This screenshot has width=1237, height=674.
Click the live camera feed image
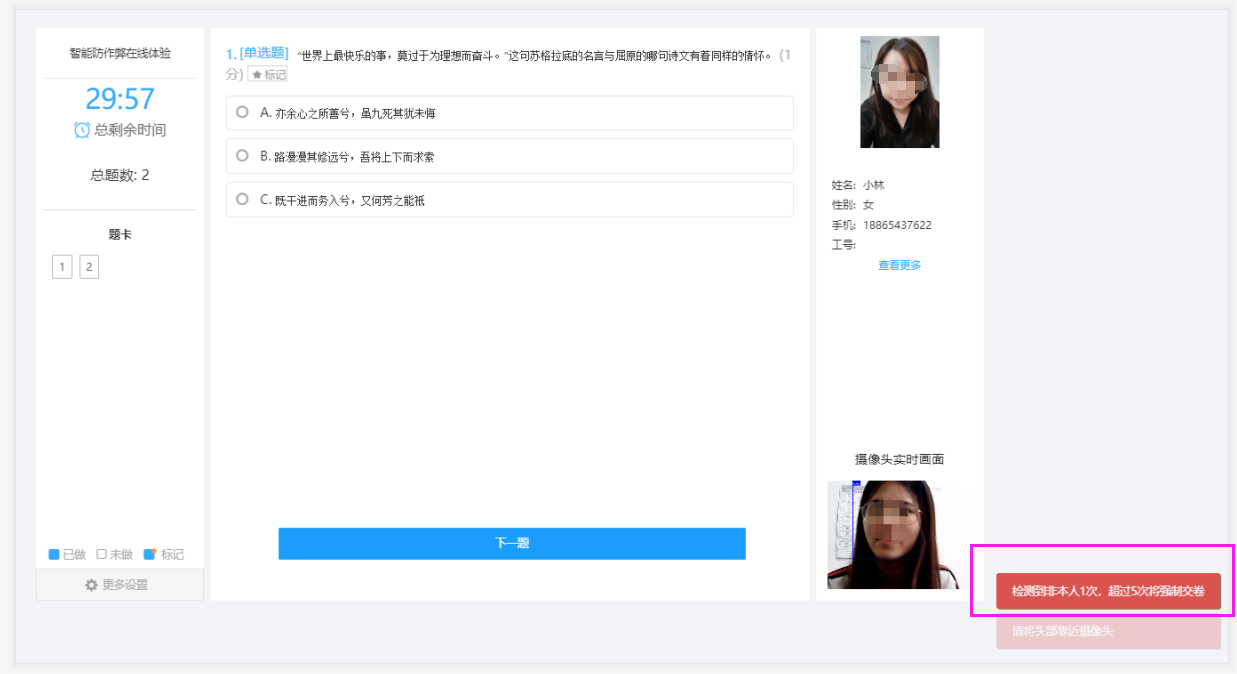pyautogui.click(x=884, y=534)
